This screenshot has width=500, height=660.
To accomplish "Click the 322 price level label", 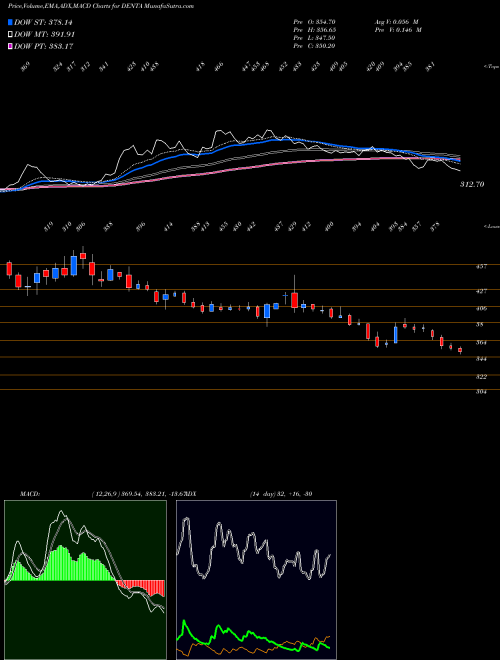I will coord(481,377).
